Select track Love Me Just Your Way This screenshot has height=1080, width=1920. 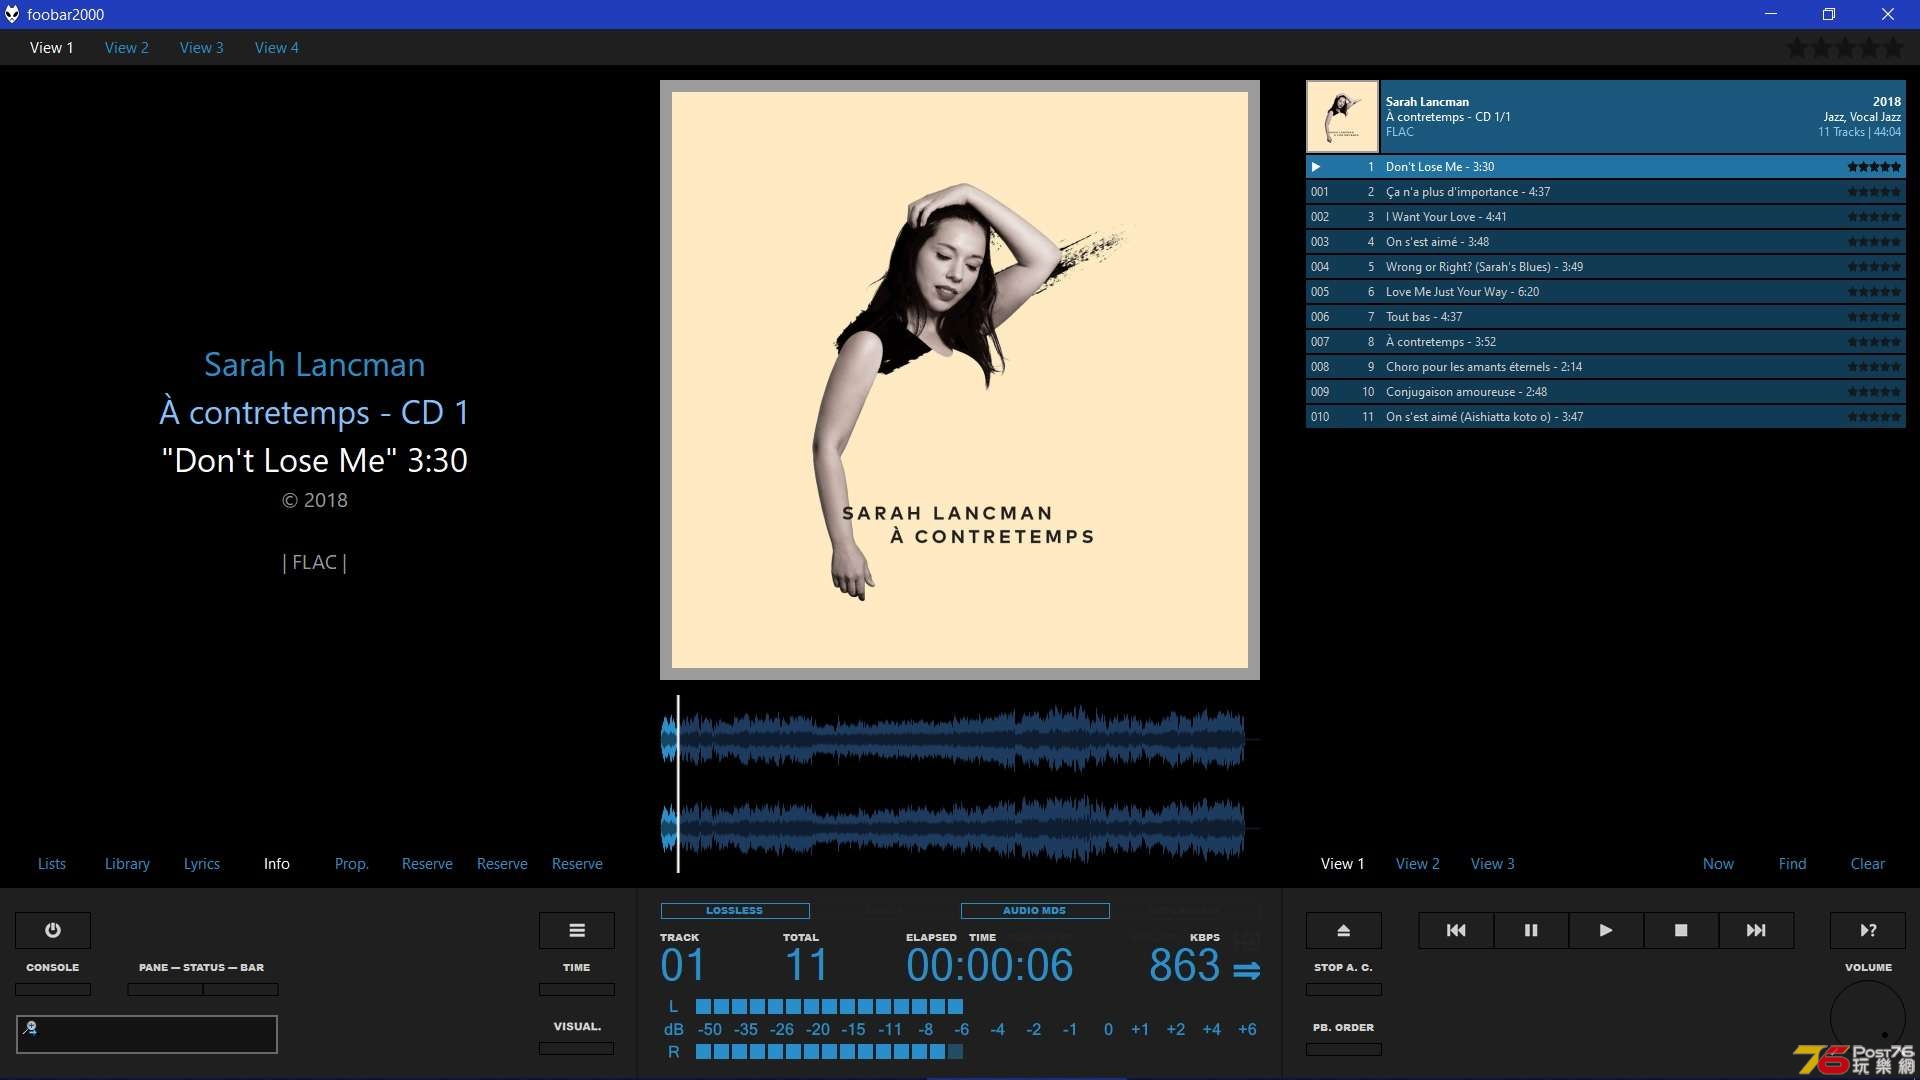click(x=1606, y=292)
